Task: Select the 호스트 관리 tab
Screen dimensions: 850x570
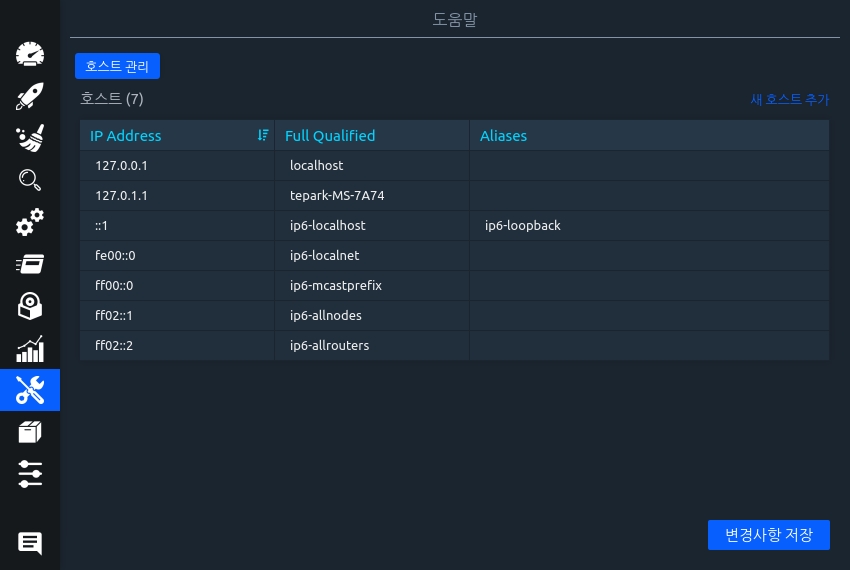Action: tap(117, 66)
